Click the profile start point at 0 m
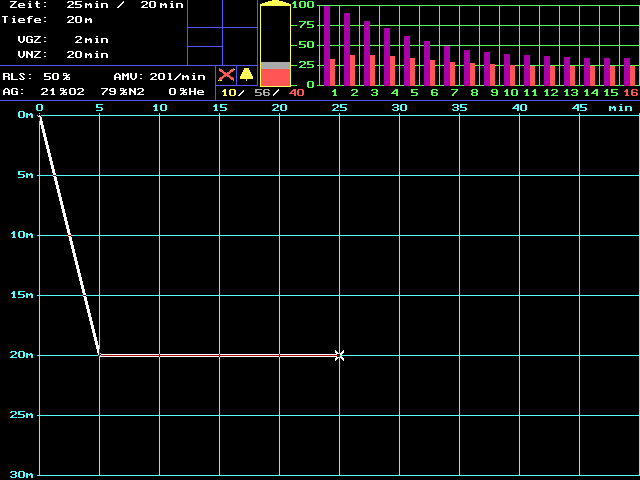Viewport: 640px width, 480px height. pyautogui.click(x=39, y=115)
